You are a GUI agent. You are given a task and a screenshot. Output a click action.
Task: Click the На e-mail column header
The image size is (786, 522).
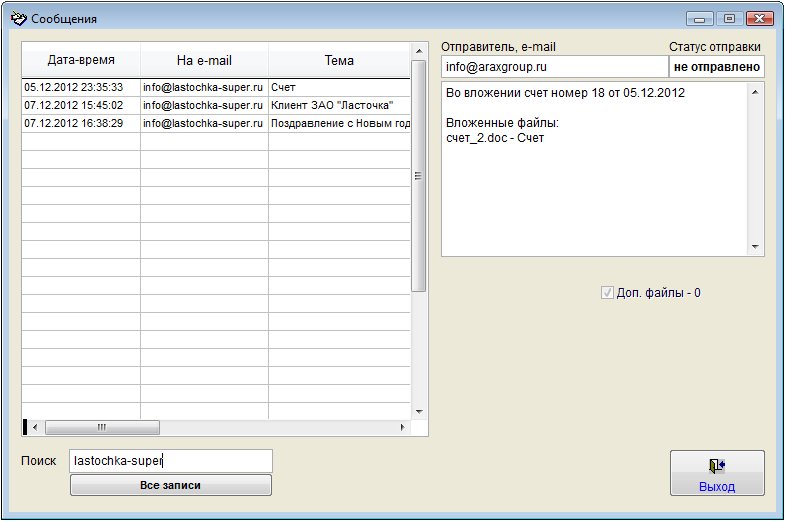click(204, 60)
